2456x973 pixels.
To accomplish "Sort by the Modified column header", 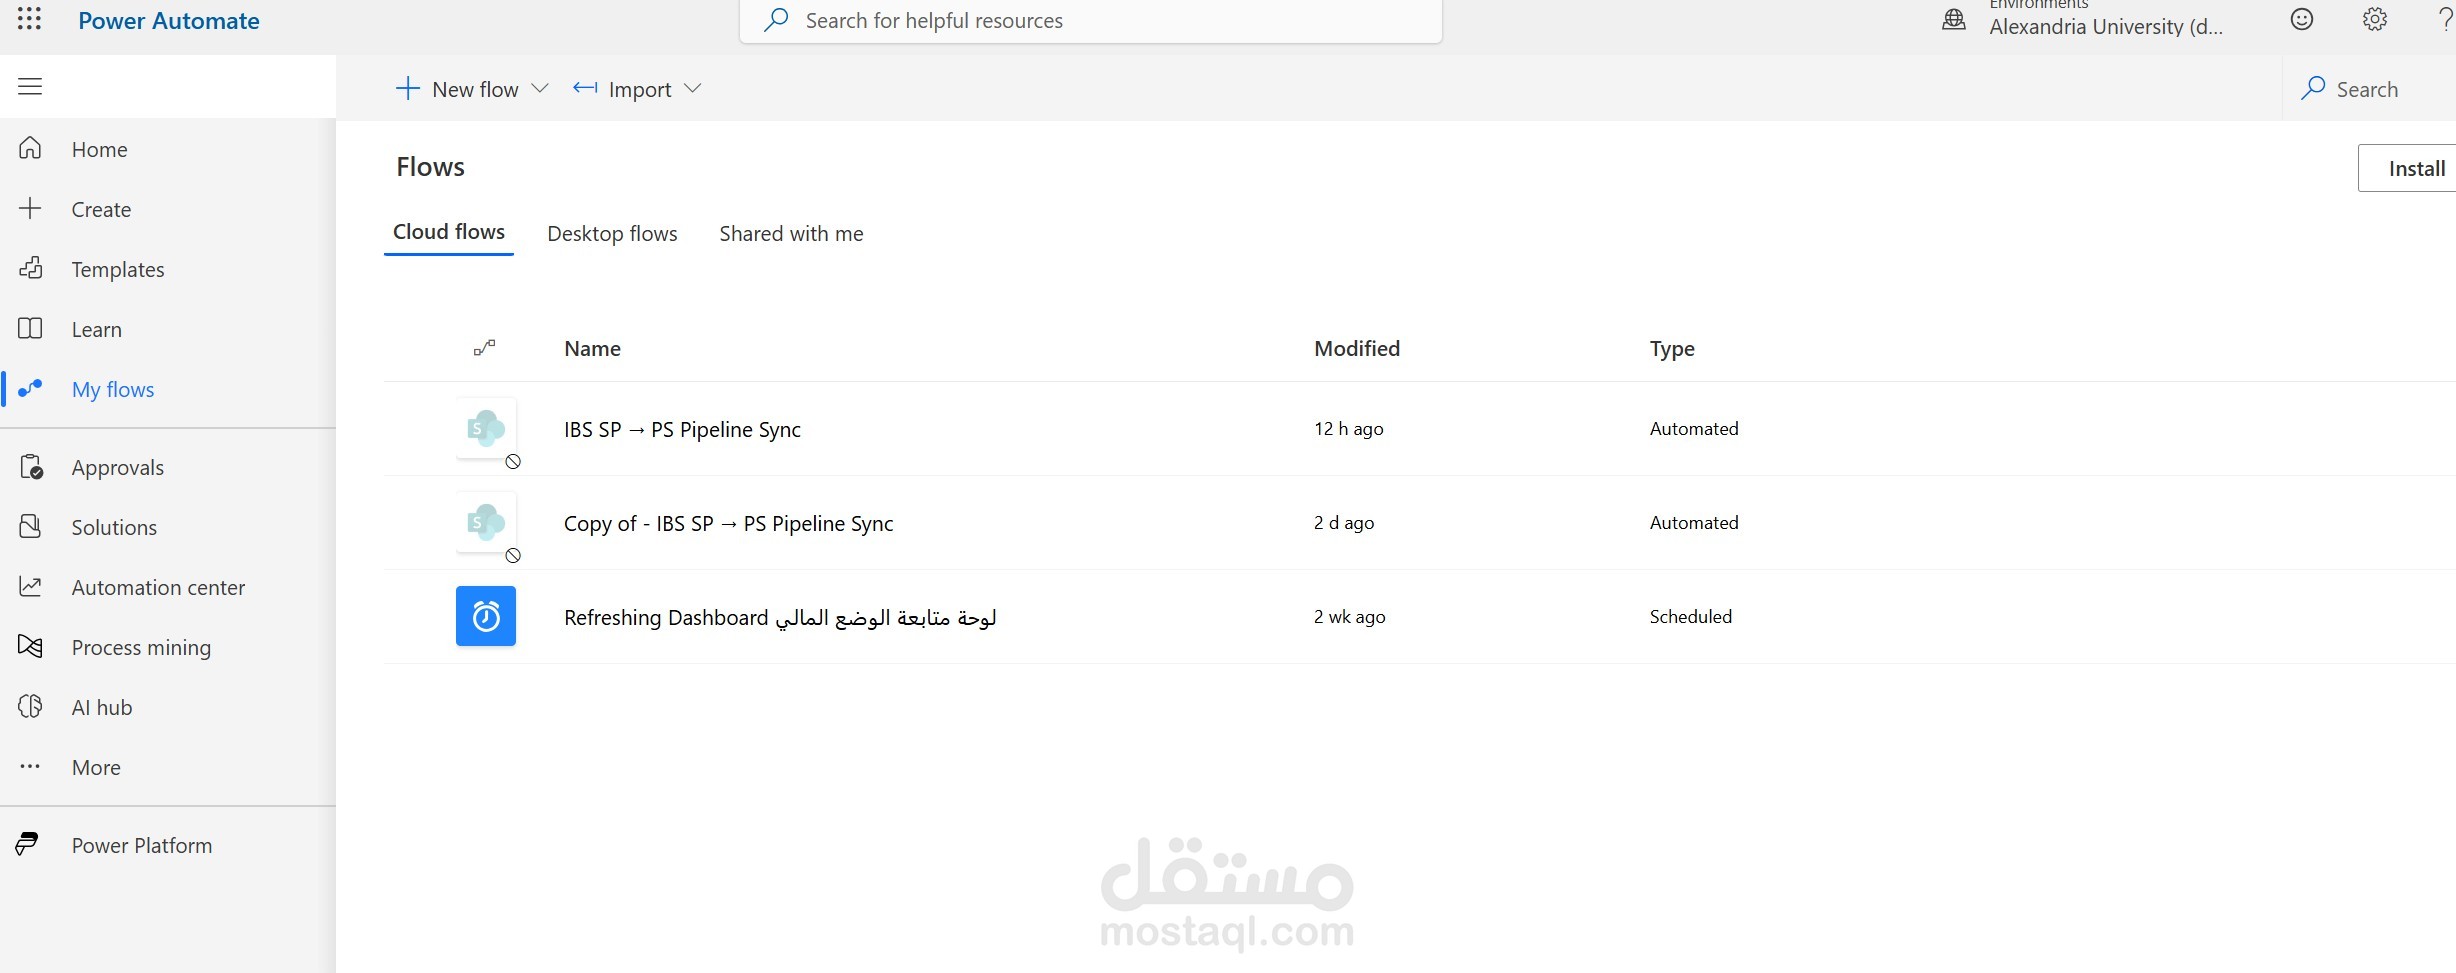I will pyautogui.click(x=1357, y=349).
